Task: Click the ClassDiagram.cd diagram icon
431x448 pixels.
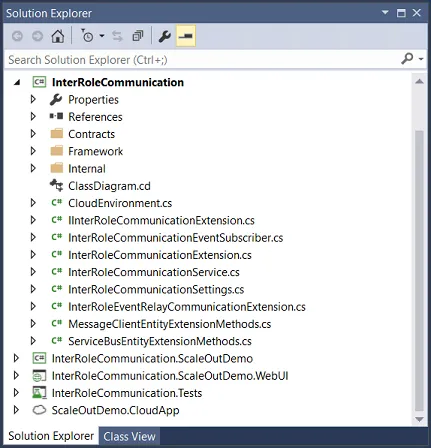Action: click(56, 186)
